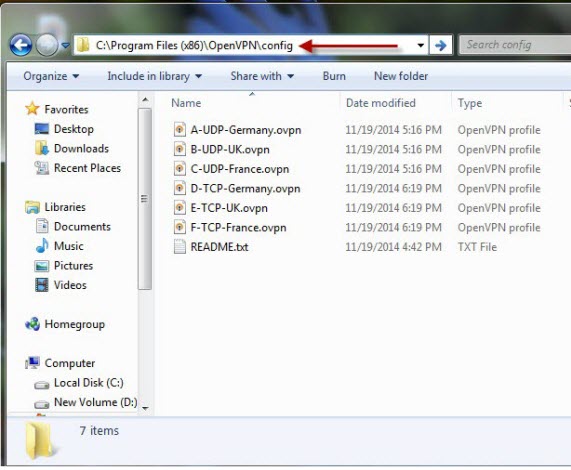Viewport: 571px width, 470px height.
Task: Select the Libraries label
Action: (x=65, y=207)
